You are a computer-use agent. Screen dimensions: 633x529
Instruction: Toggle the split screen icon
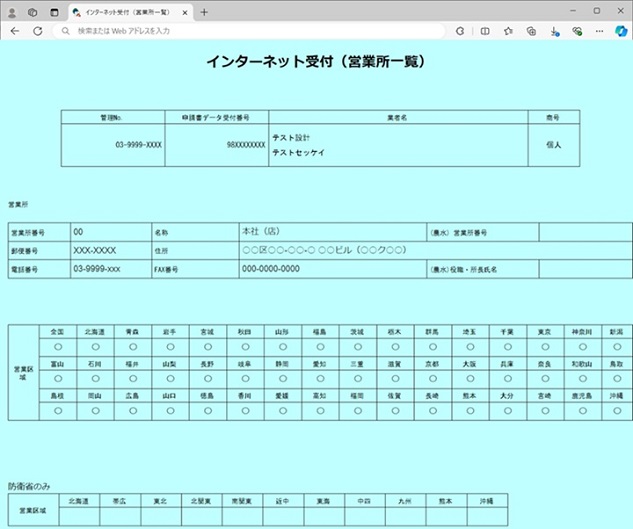485,31
